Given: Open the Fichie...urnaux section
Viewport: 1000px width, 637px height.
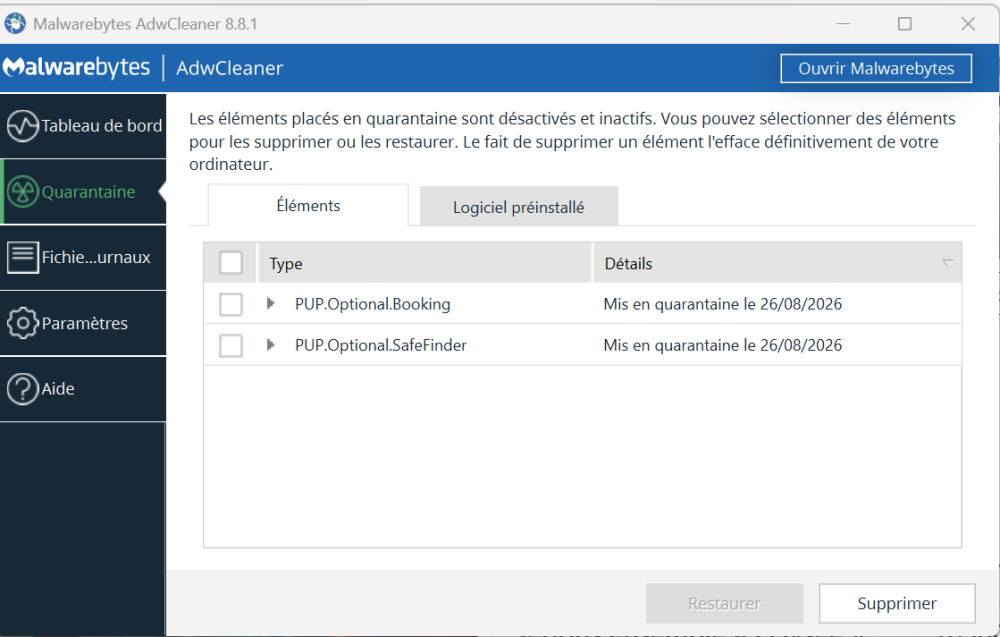Looking at the screenshot, I should tap(83, 258).
